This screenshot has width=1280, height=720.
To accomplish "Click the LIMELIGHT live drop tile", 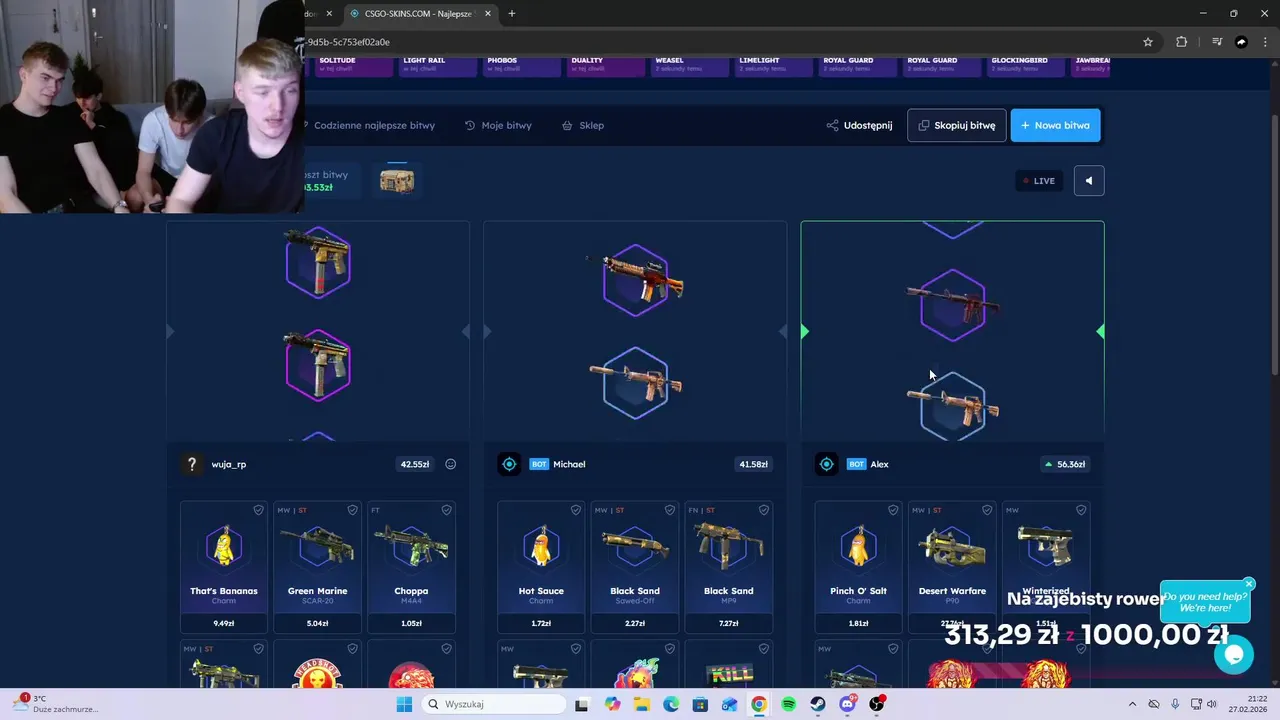I will pyautogui.click(x=775, y=66).
